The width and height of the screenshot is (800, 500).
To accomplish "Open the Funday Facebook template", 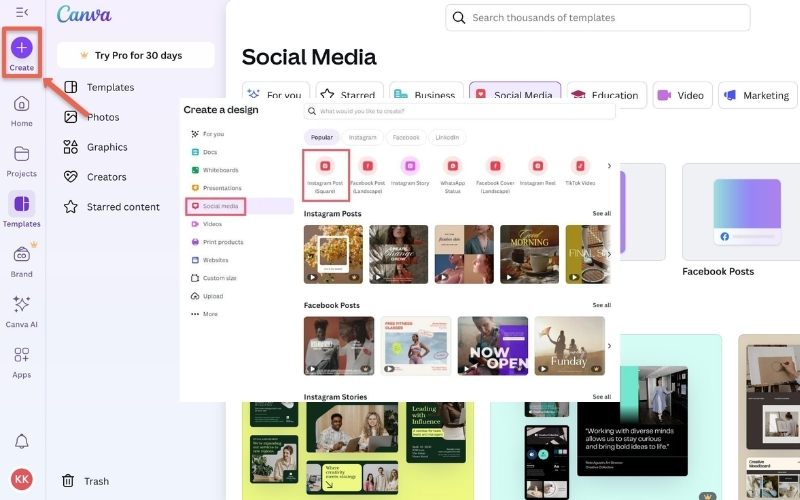I will [569, 346].
